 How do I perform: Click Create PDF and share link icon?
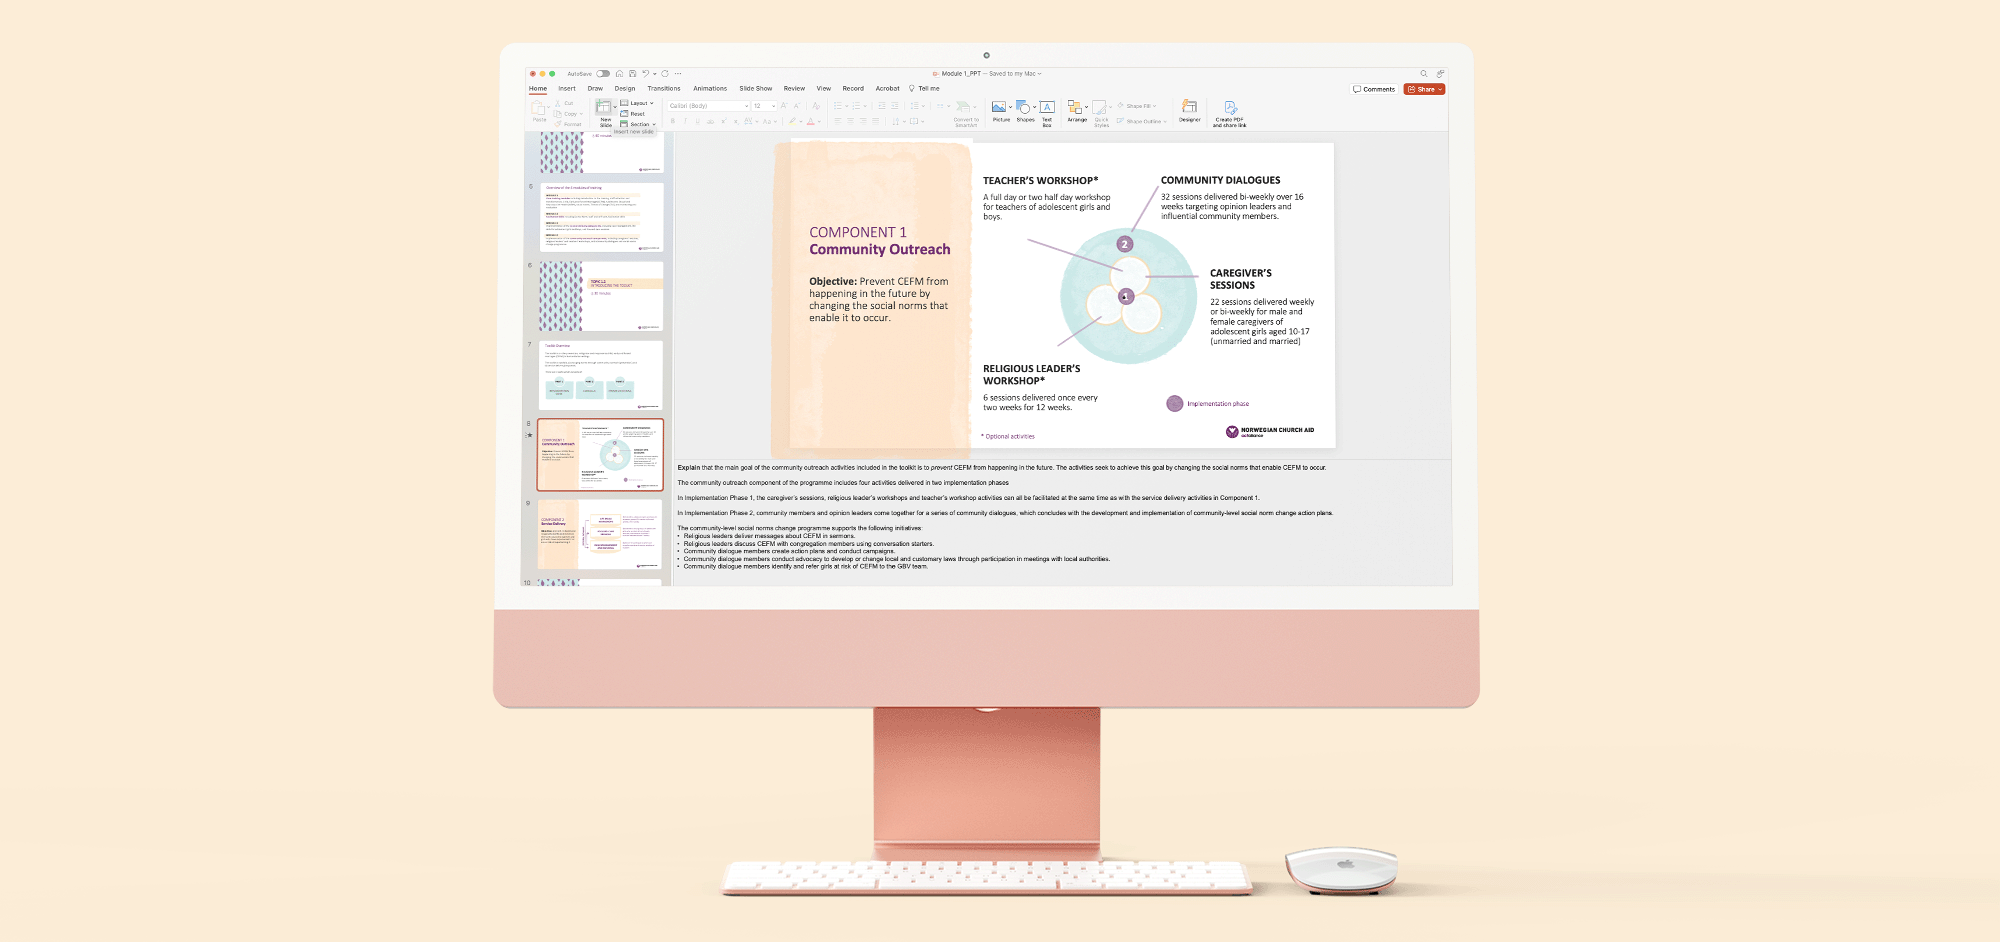[1230, 107]
